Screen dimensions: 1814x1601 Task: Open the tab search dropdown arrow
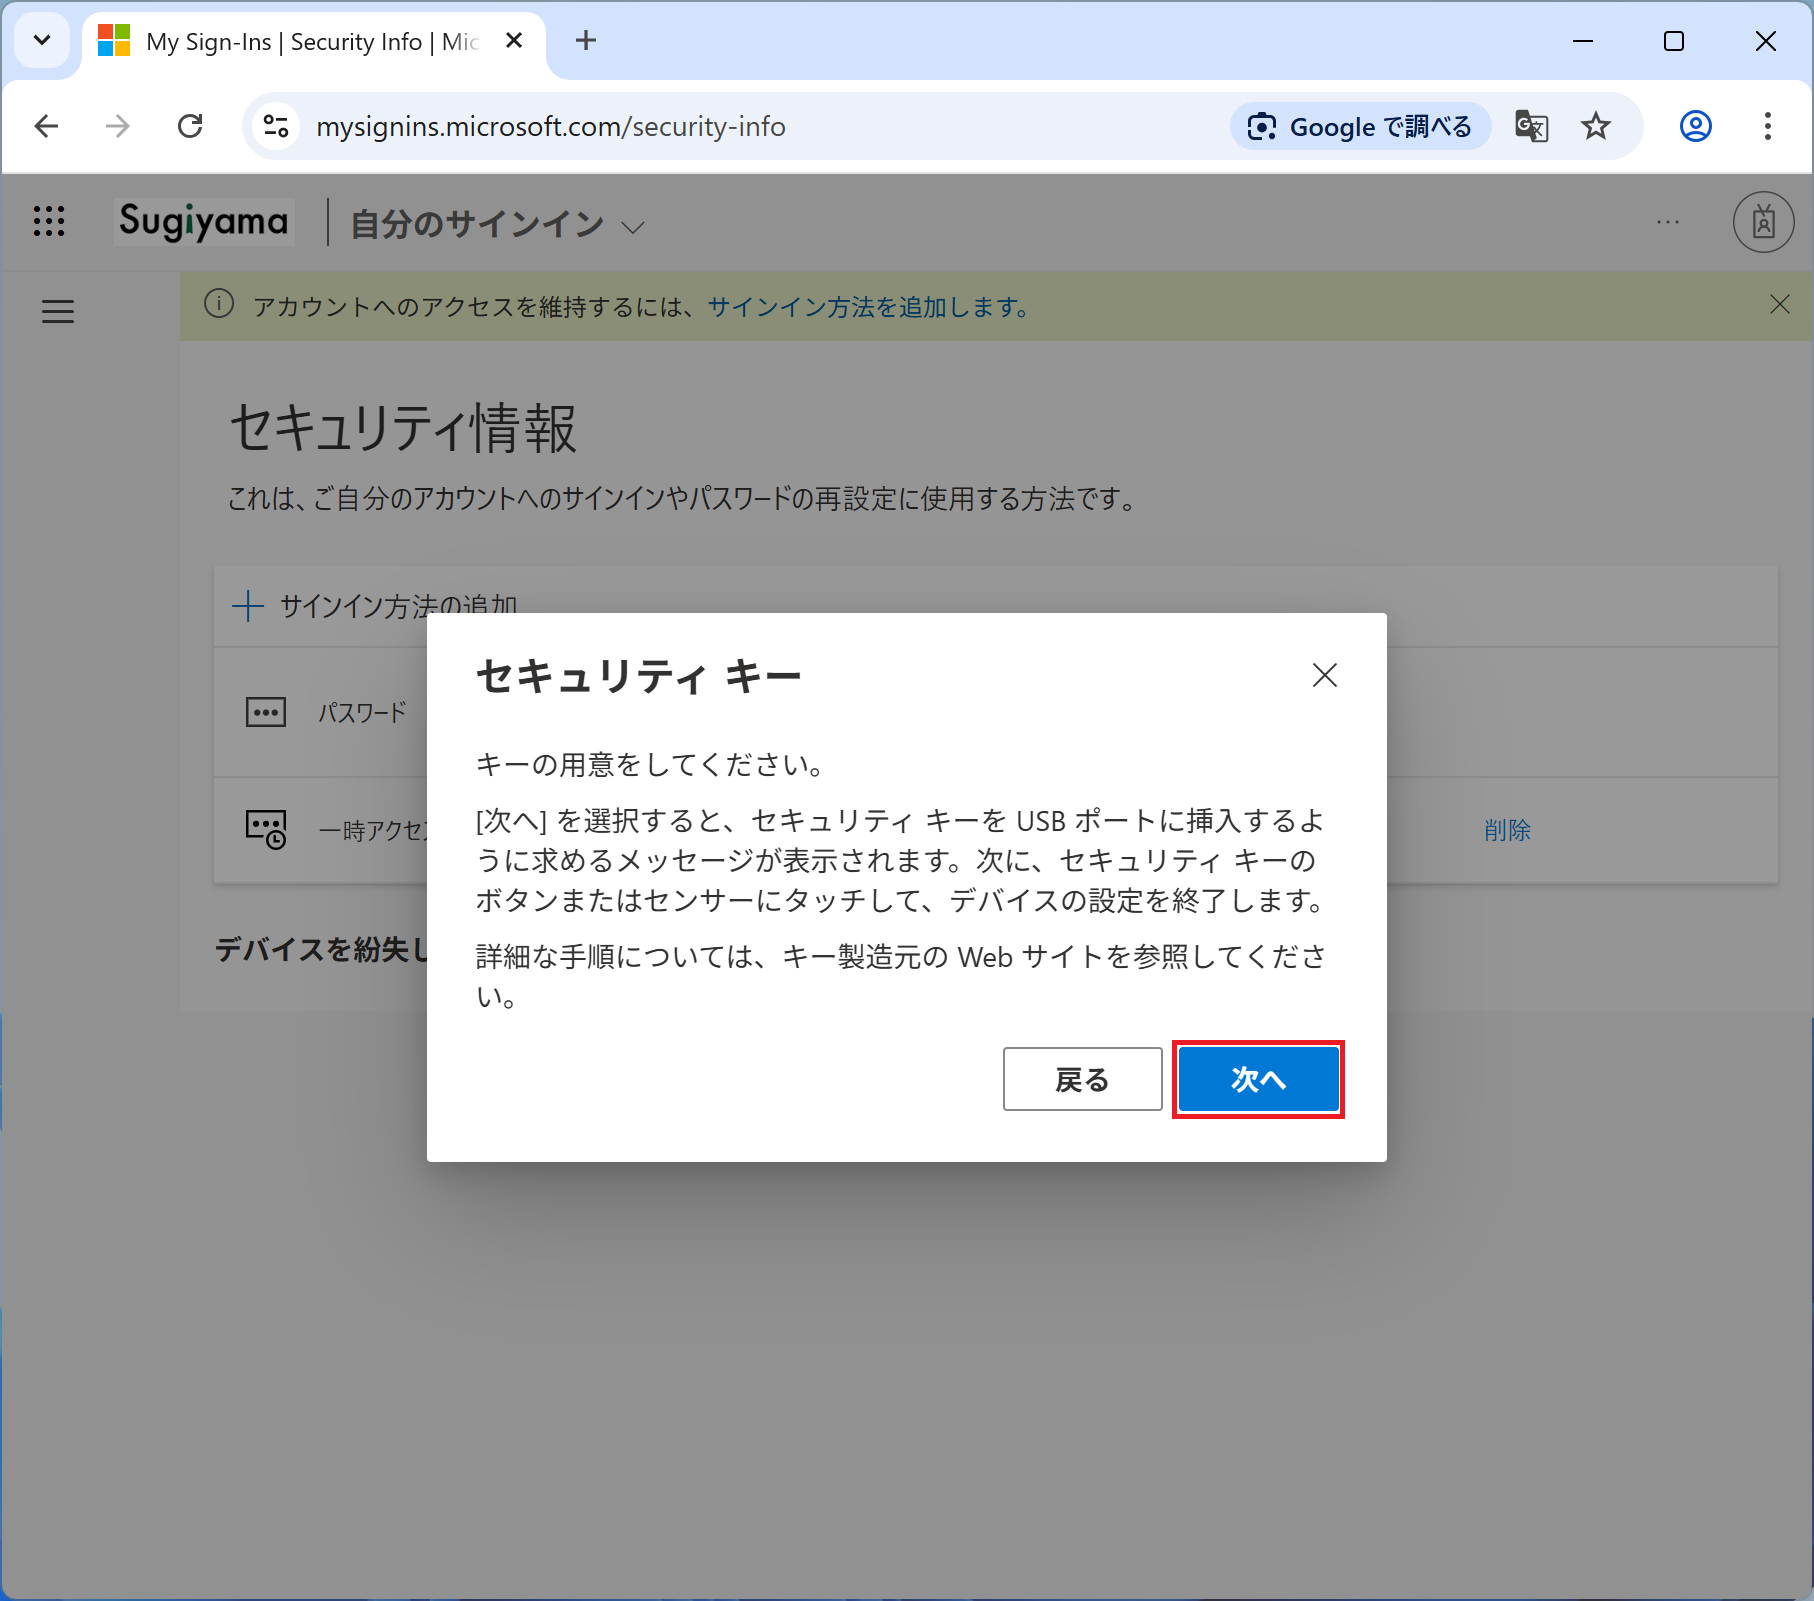click(42, 41)
